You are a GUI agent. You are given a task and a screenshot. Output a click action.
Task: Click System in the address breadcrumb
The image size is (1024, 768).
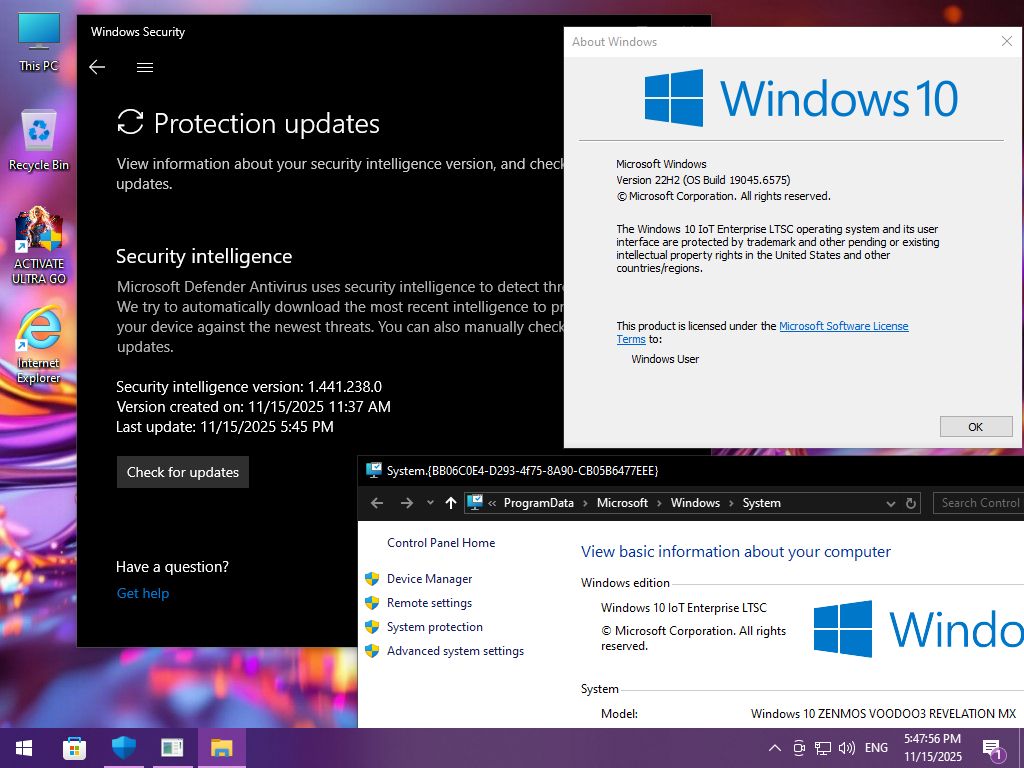[761, 503]
